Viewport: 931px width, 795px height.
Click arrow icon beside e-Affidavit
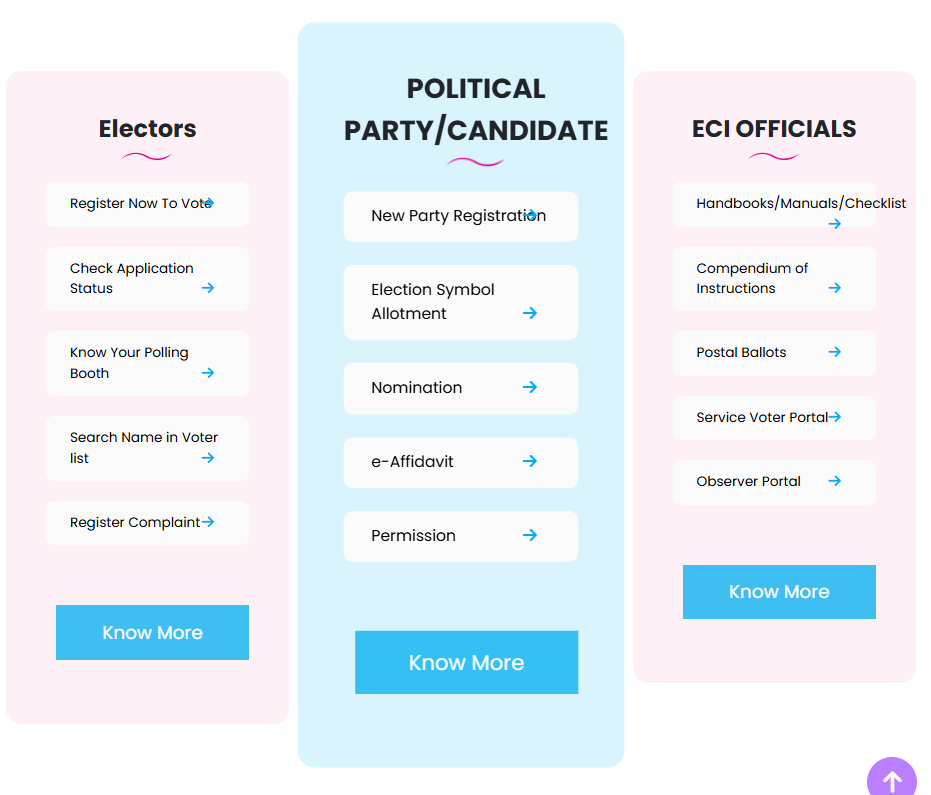click(530, 461)
